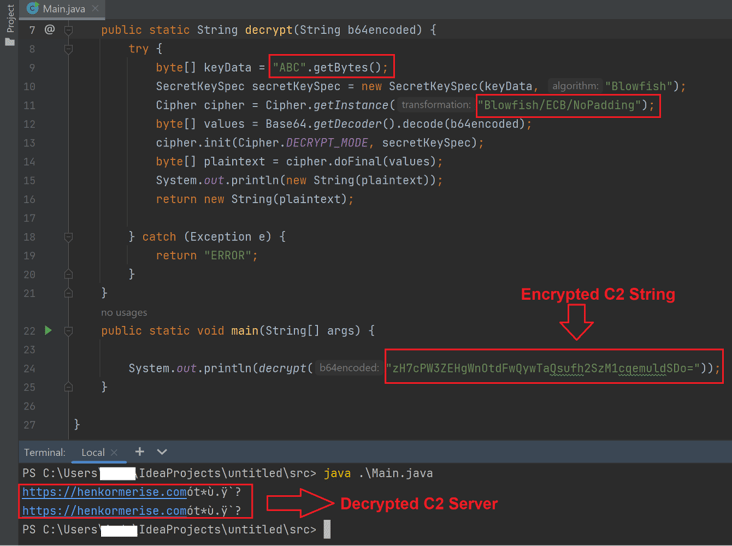This screenshot has width=732, height=546.
Task: Click the encrypted base64 string on line 24
Action: (543, 369)
